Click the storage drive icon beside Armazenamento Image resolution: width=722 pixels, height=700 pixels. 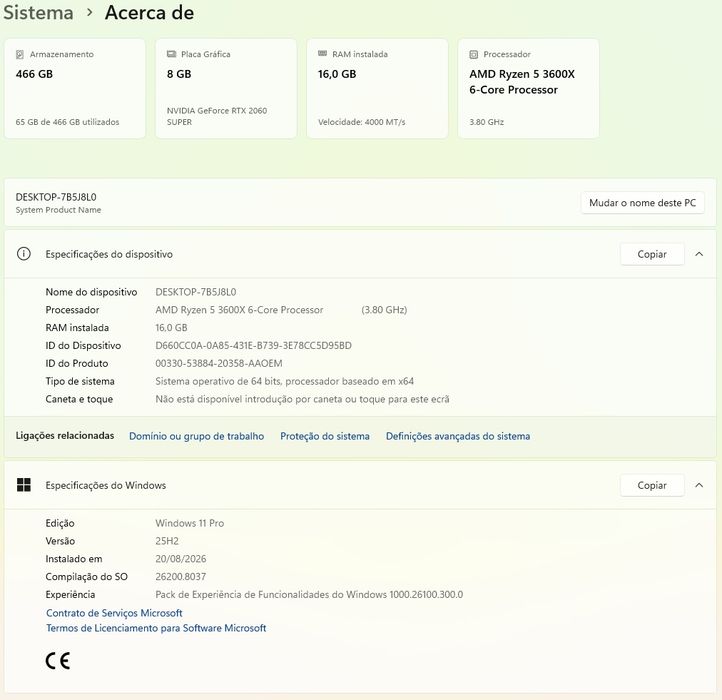point(20,54)
